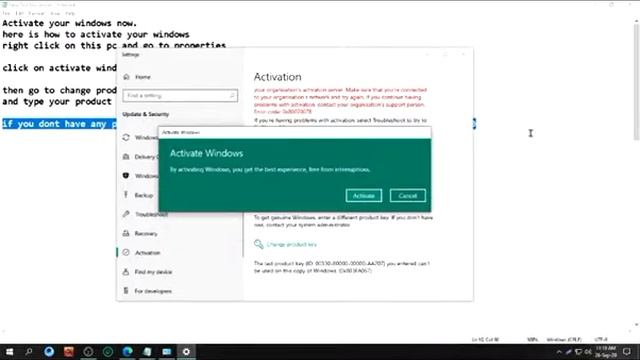Click the Update & Security section heading
This screenshot has width=640, height=360.
pyautogui.click(x=145, y=114)
